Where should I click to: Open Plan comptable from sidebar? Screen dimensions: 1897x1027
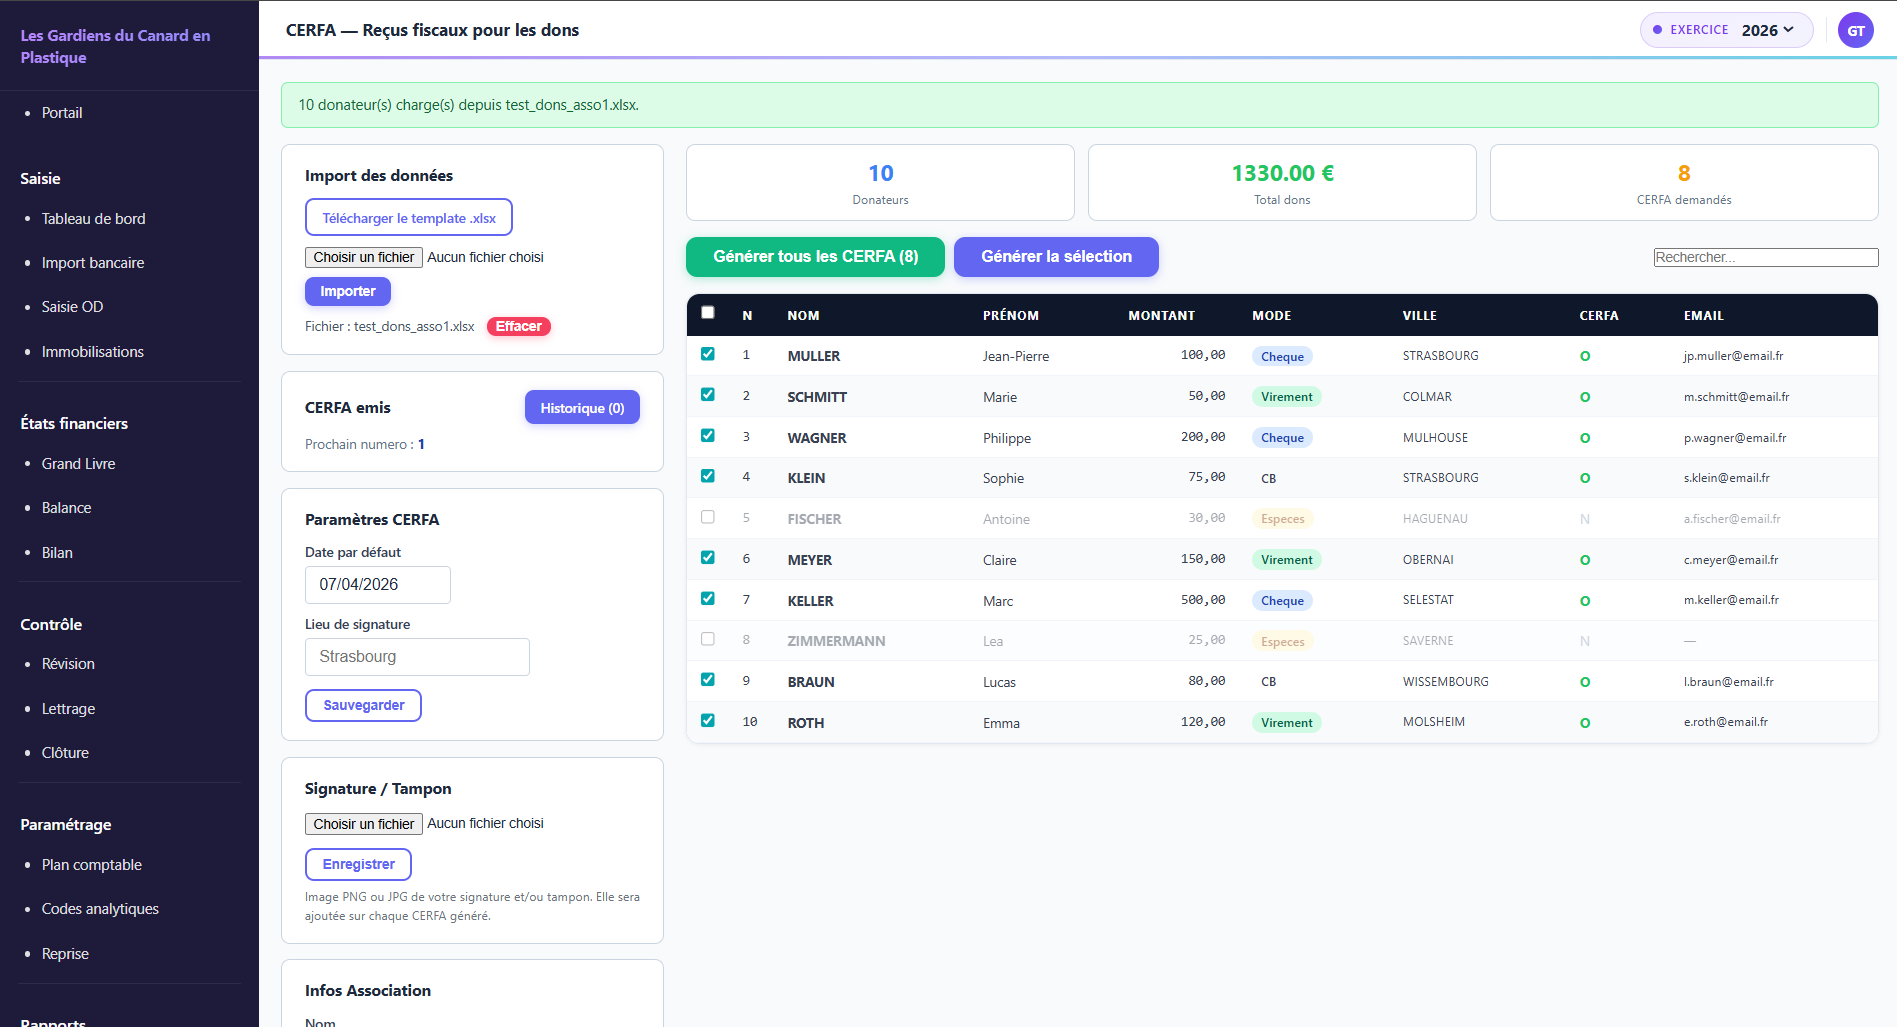coord(91,865)
